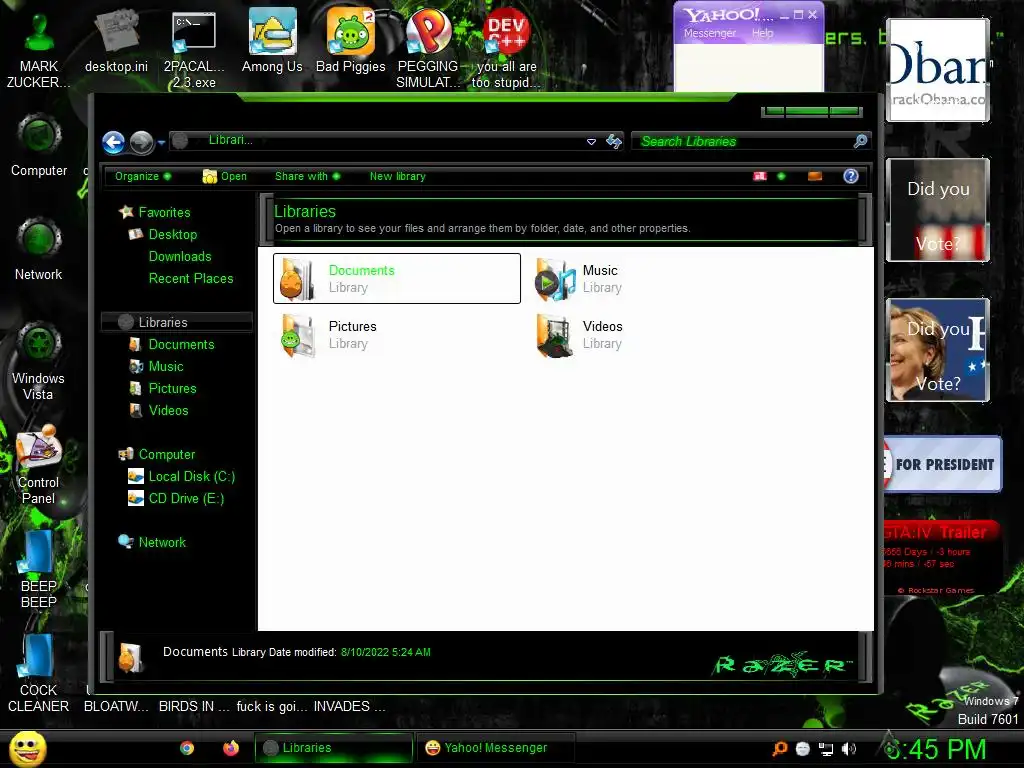Viewport: 1024px width, 768px height.
Task: Go back with the blue Back arrow
Action: [x=114, y=142]
